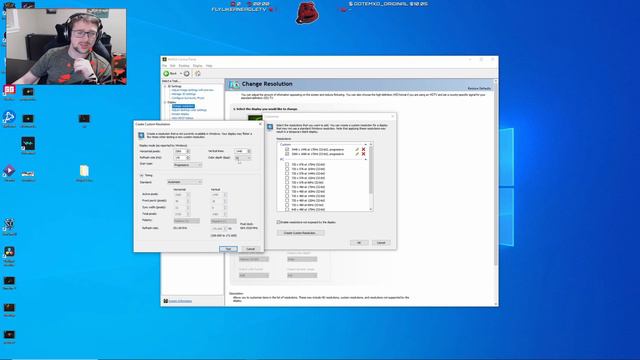The height and width of the screenshot is (360, 640).
Task: Click the resolutions list scroll down arrow
Action: click(371, 209)
